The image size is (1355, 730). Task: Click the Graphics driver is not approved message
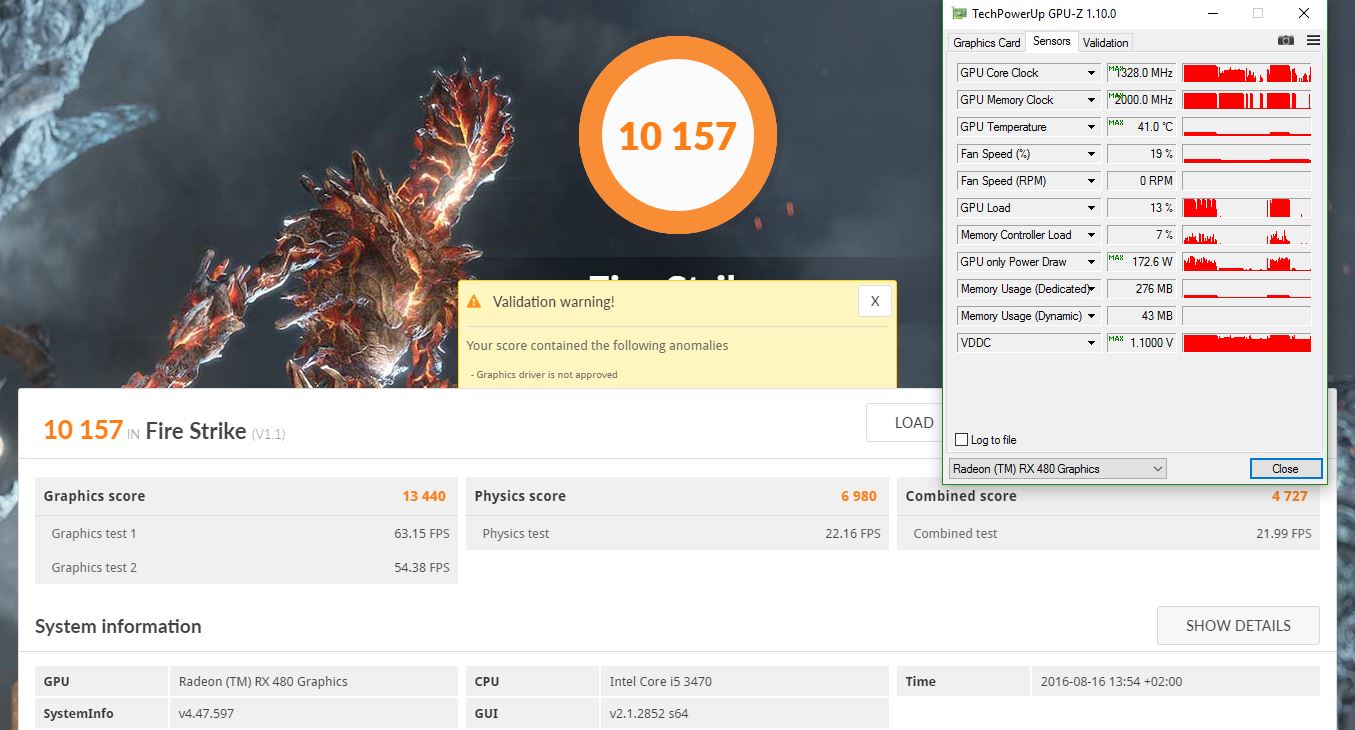pos(545,375)
